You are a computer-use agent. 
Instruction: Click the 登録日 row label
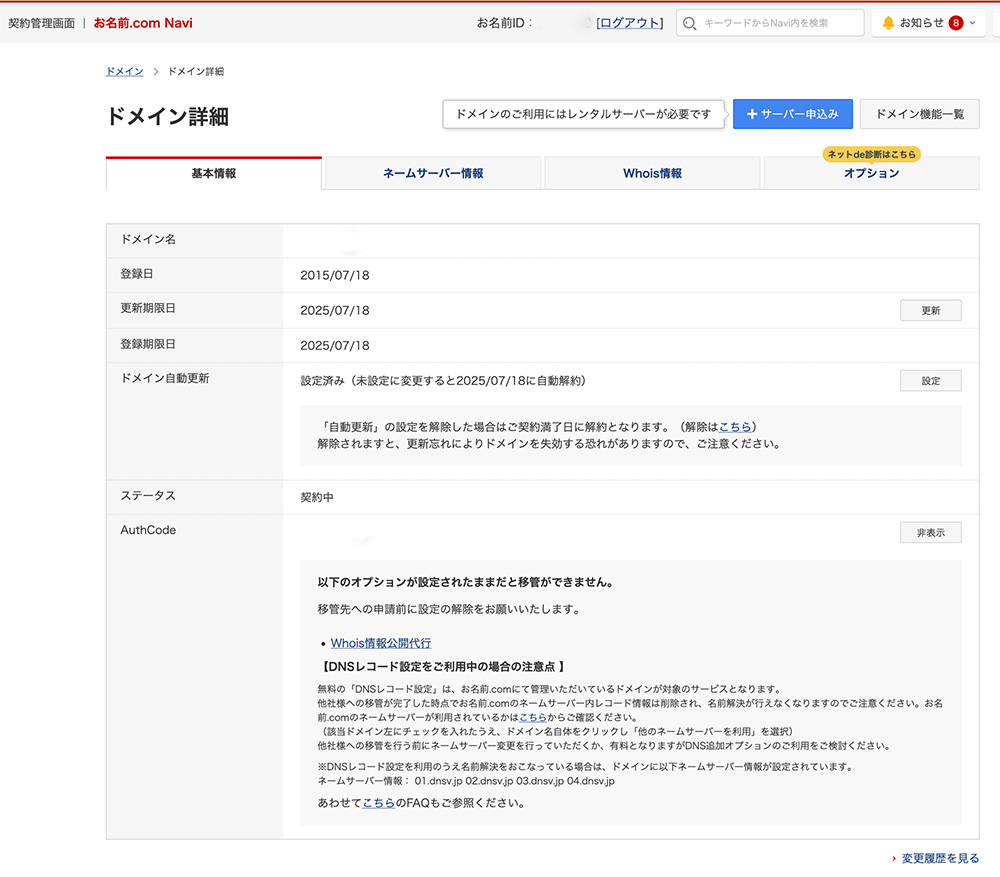[x=136, y=274]
